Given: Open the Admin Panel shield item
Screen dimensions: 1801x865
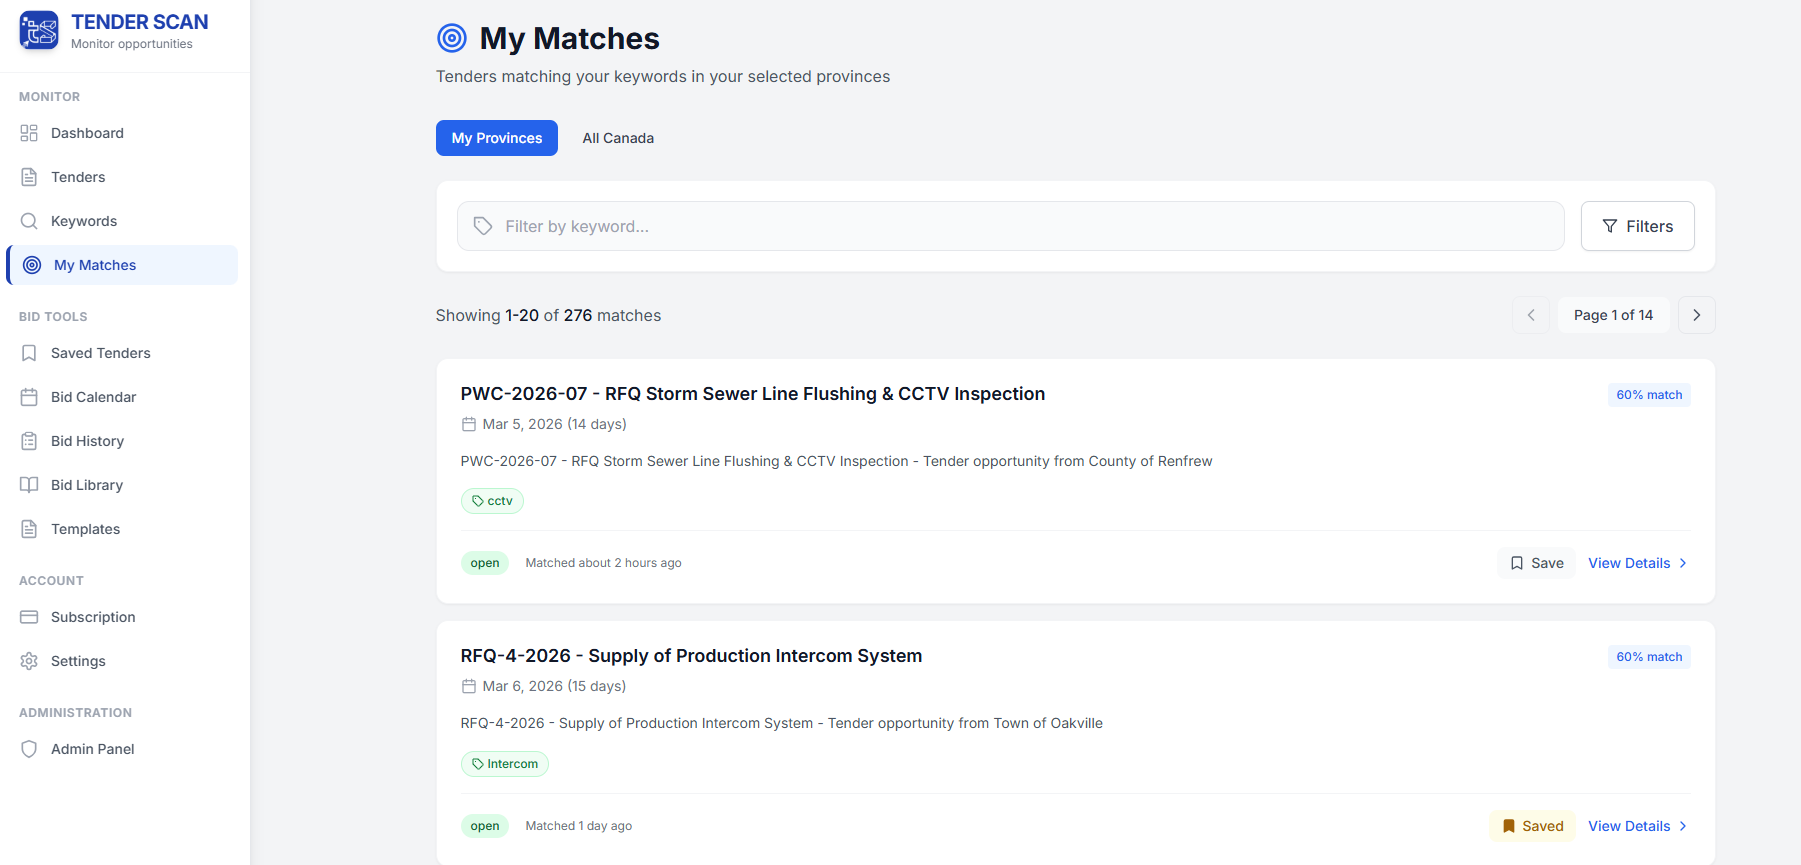Looking at the screenshot, I should 92,749.
